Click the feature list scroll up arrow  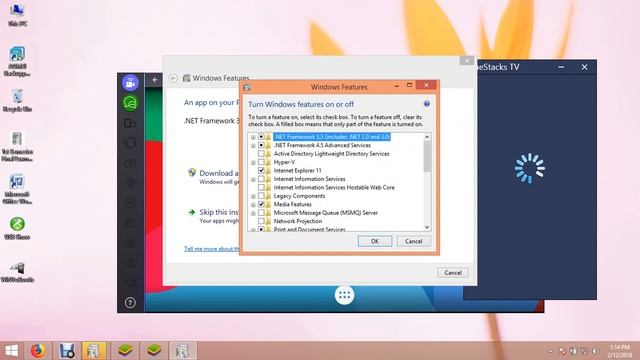click(427, 137)
